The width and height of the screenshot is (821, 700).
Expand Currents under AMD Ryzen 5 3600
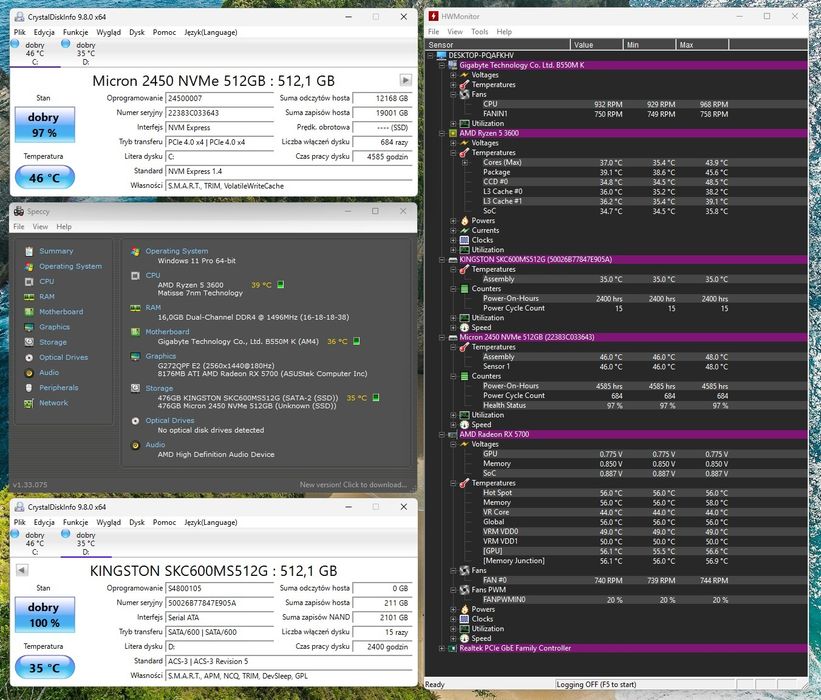click(453, 230)
